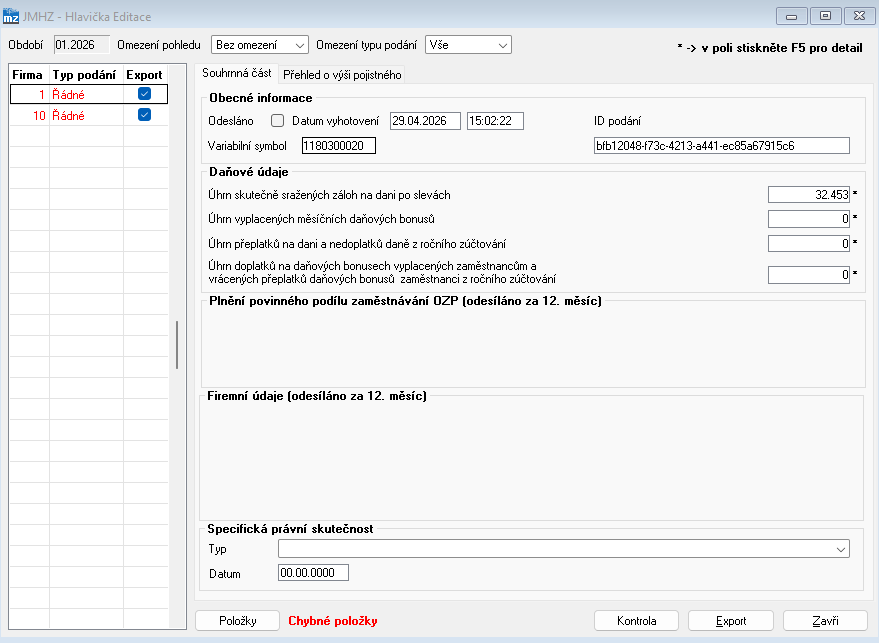Click the Kontrola button
Image resolution: width=879 pixels, height=643 pixels.
tap(636, 621)
